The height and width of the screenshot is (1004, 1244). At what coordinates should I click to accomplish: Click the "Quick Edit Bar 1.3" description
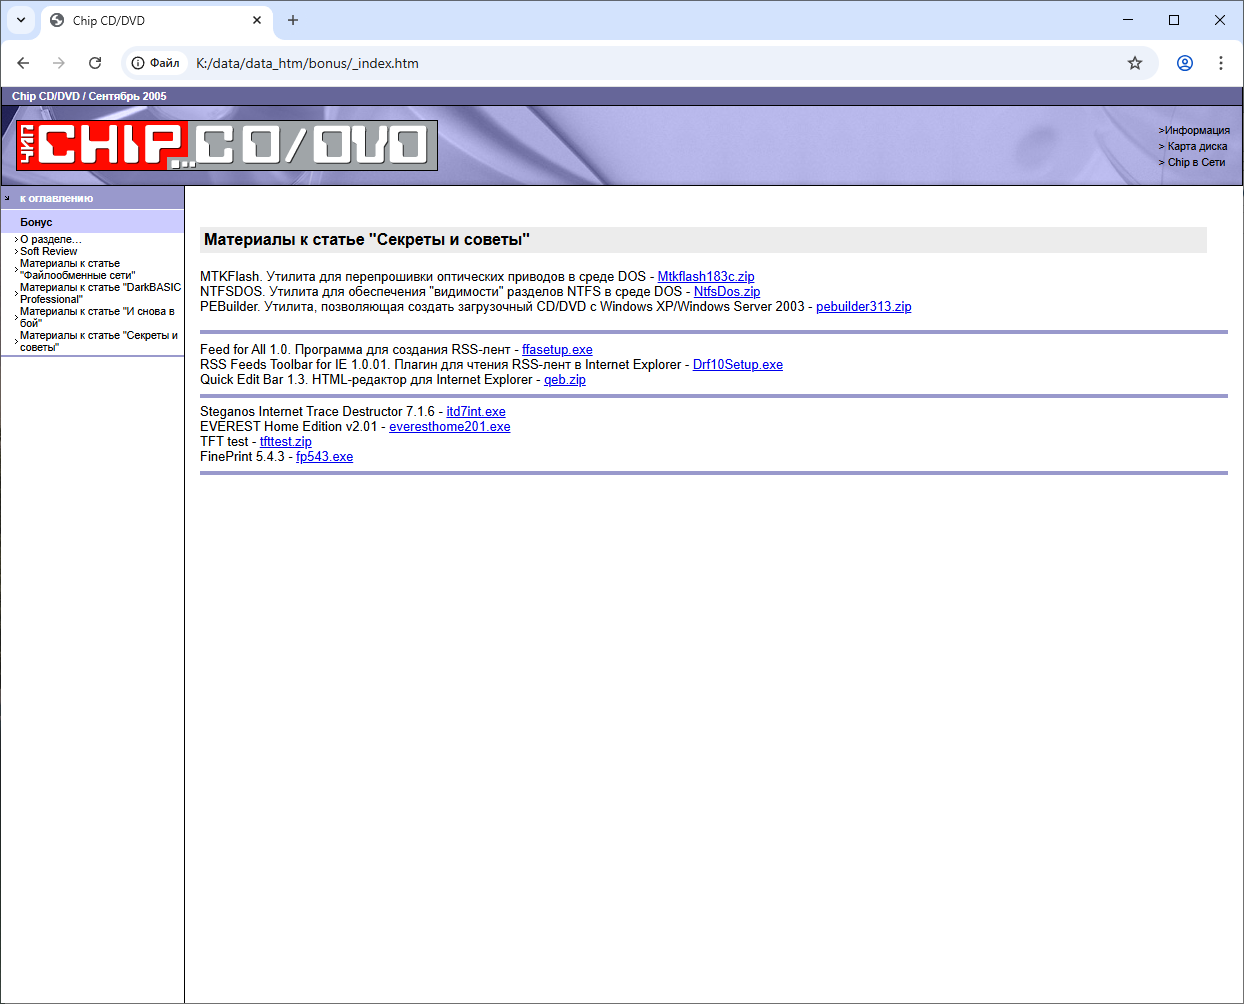point(366,380)
